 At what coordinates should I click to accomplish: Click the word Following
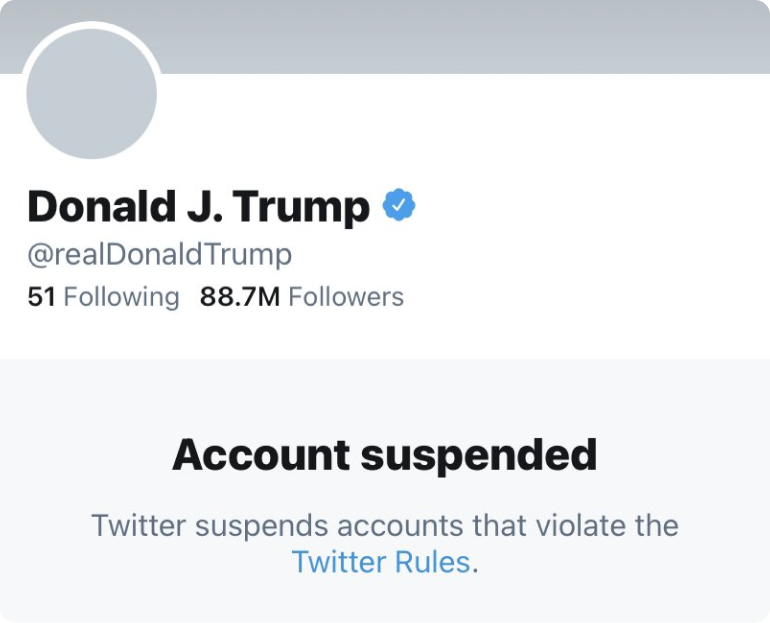pos(121,297)
